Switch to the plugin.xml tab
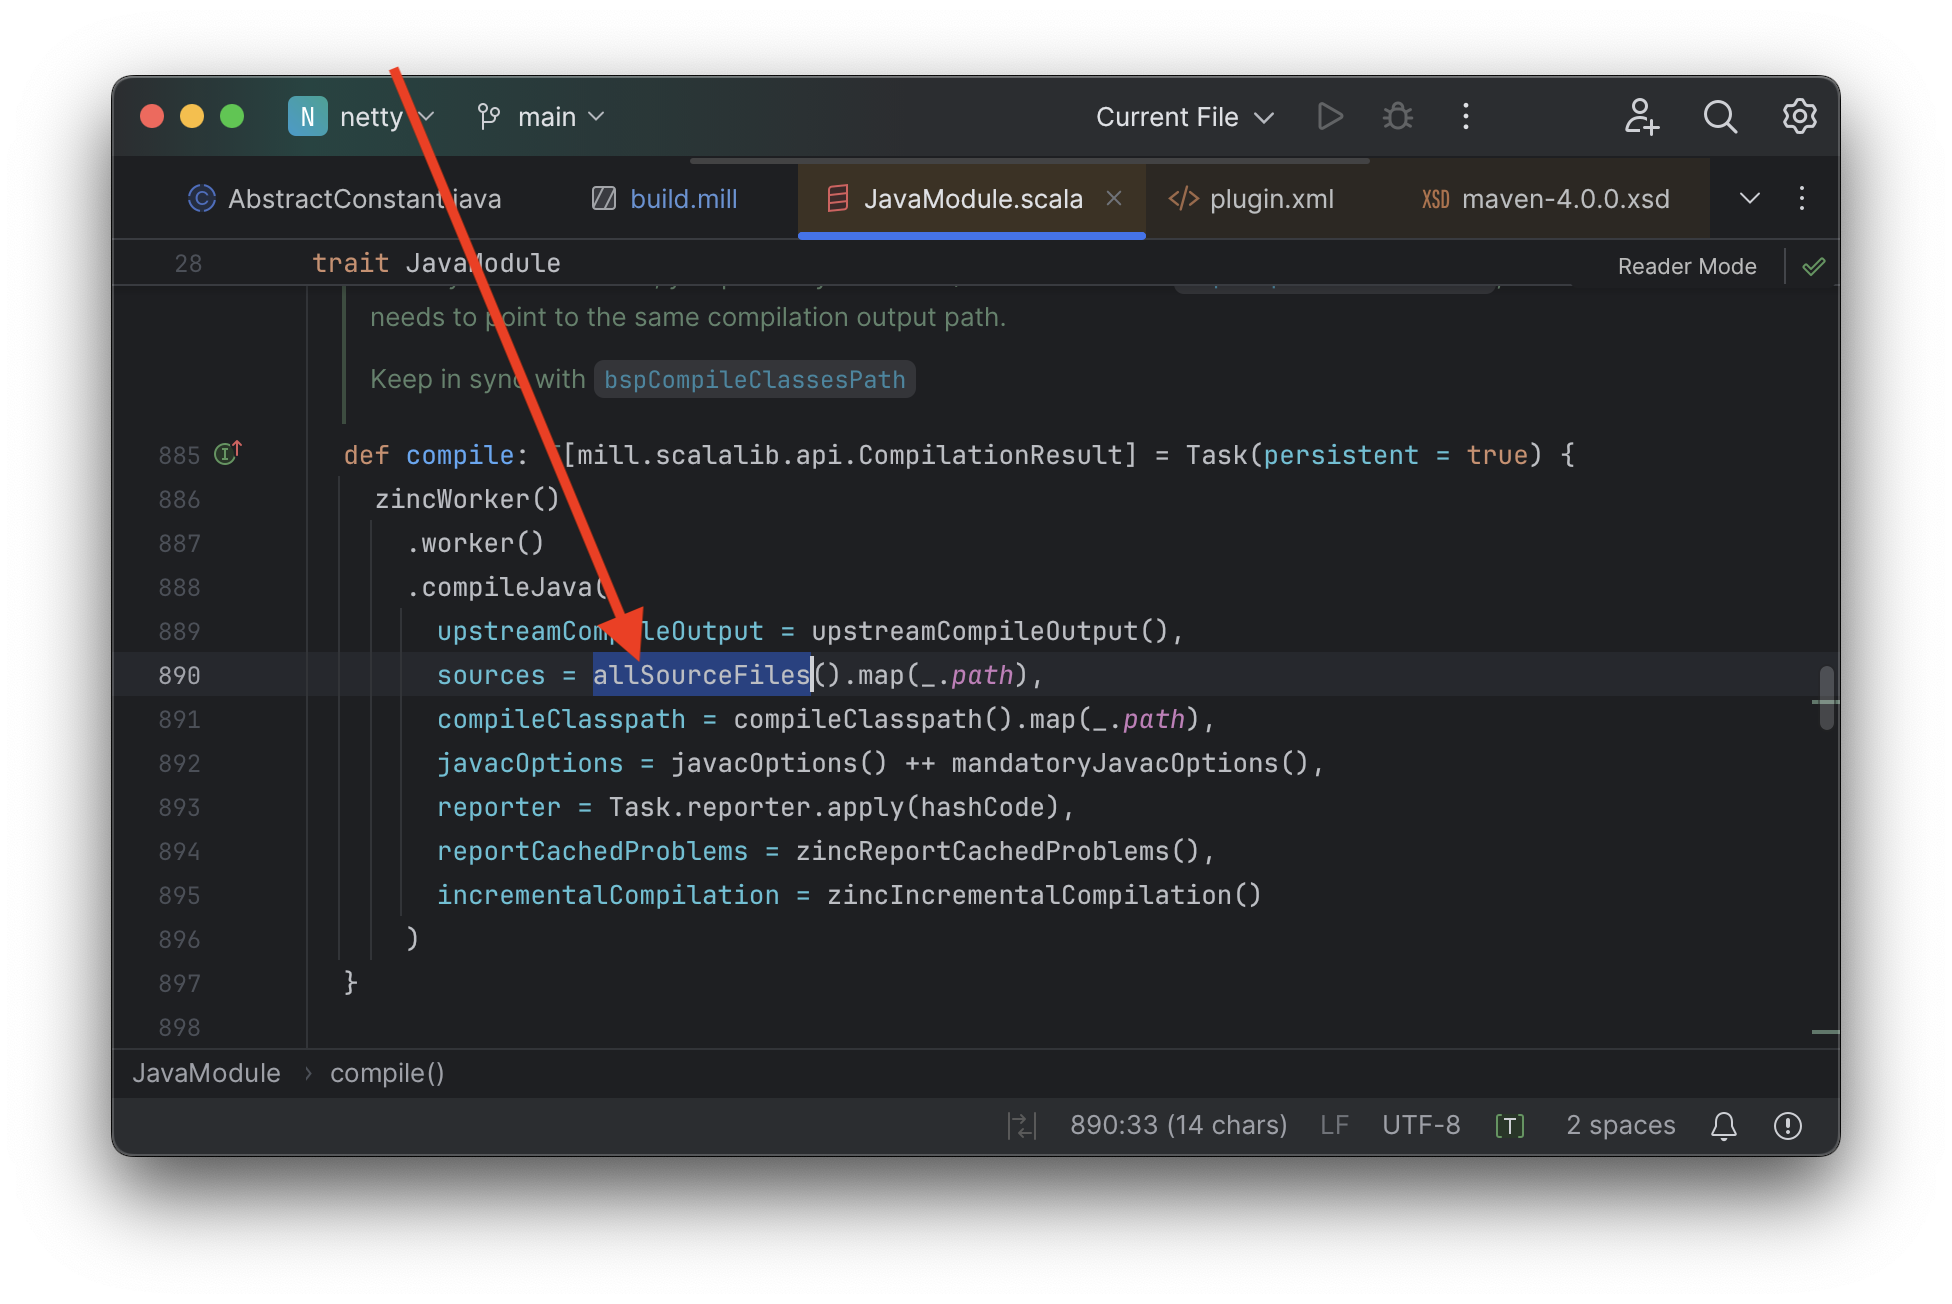This screenshot has height=1304, width=1952. [1270, 198]
